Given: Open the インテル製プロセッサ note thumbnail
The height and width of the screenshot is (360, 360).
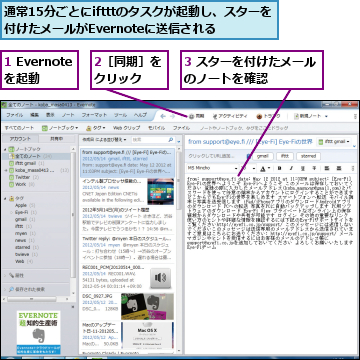Looking at the screenshot, I should click(x=161, y=191).
